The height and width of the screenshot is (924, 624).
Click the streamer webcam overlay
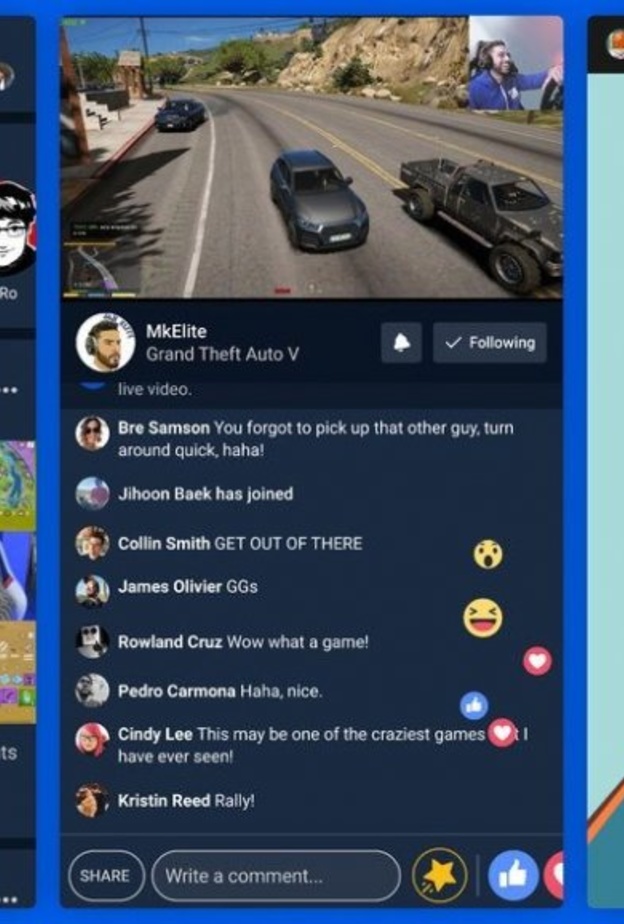(516, 63)
